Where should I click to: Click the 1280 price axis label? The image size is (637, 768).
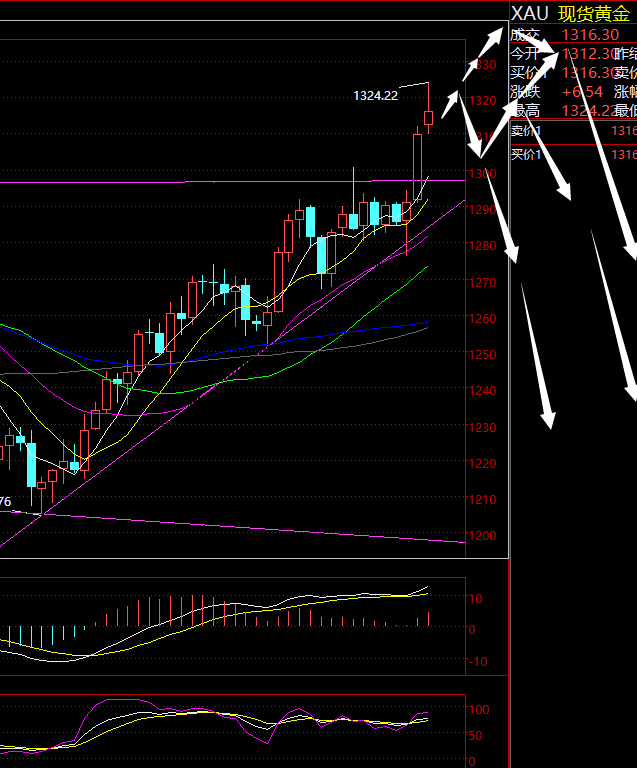click(x=483, y=246)
